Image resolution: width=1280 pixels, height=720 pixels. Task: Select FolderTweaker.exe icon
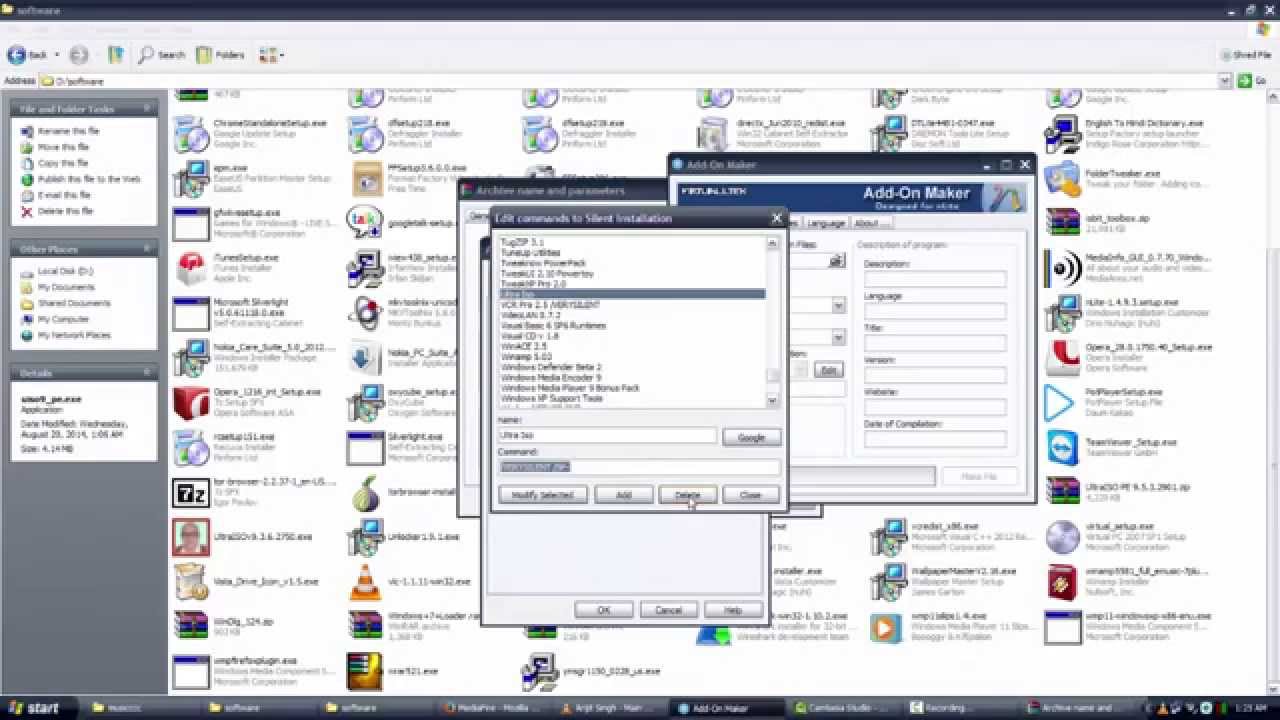pos(1062,179)
